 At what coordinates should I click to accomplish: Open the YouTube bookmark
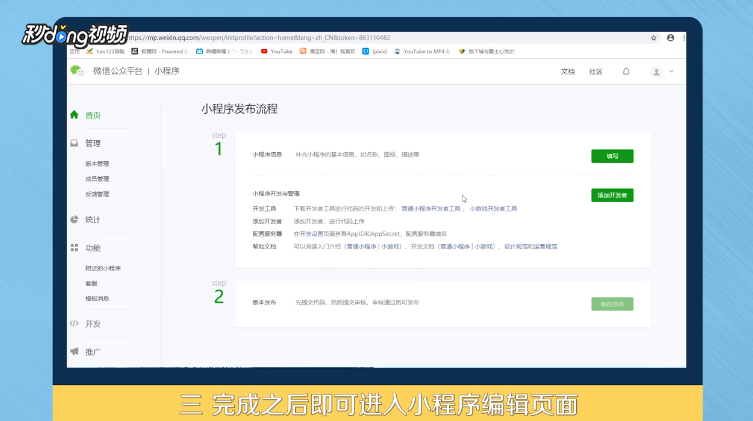point(277,51)
